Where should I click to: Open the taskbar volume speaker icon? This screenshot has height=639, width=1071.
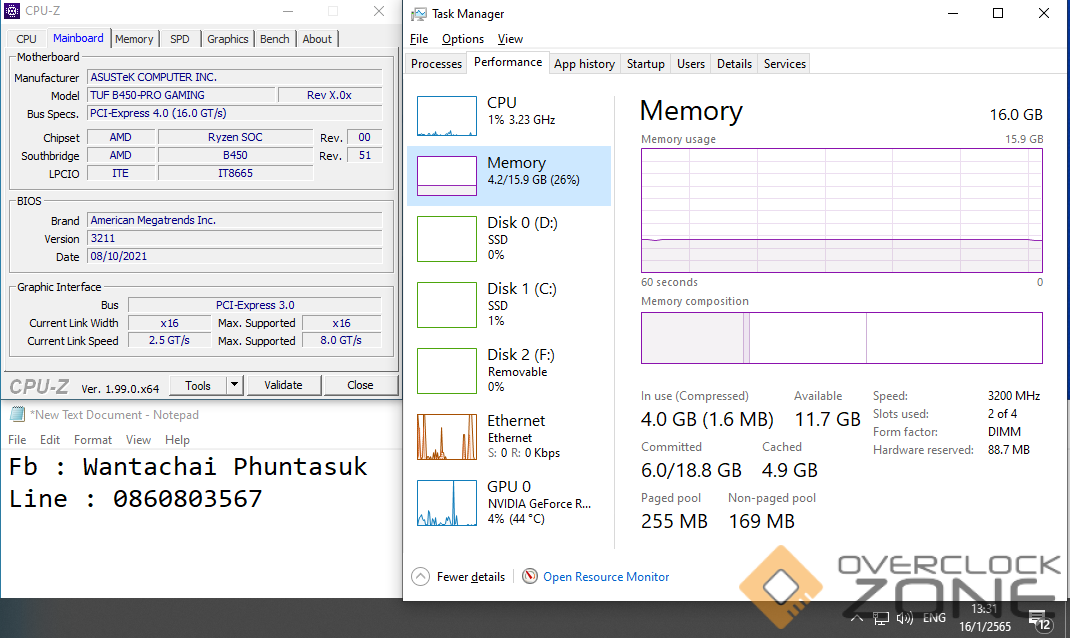tap(905, 618)
